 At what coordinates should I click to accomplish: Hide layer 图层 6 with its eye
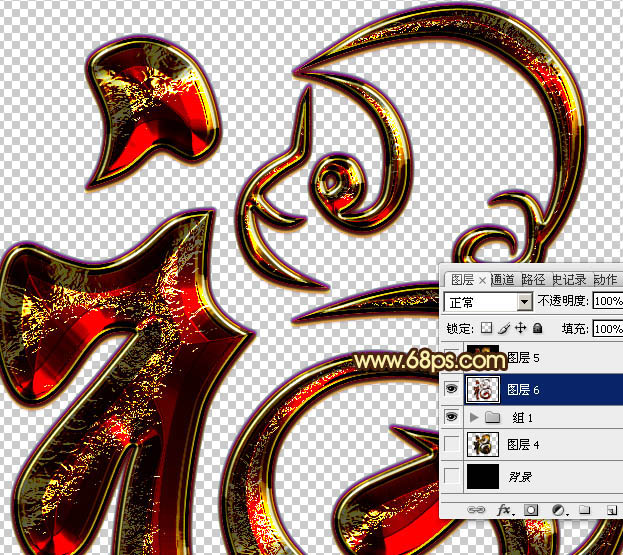coord(451,389)
